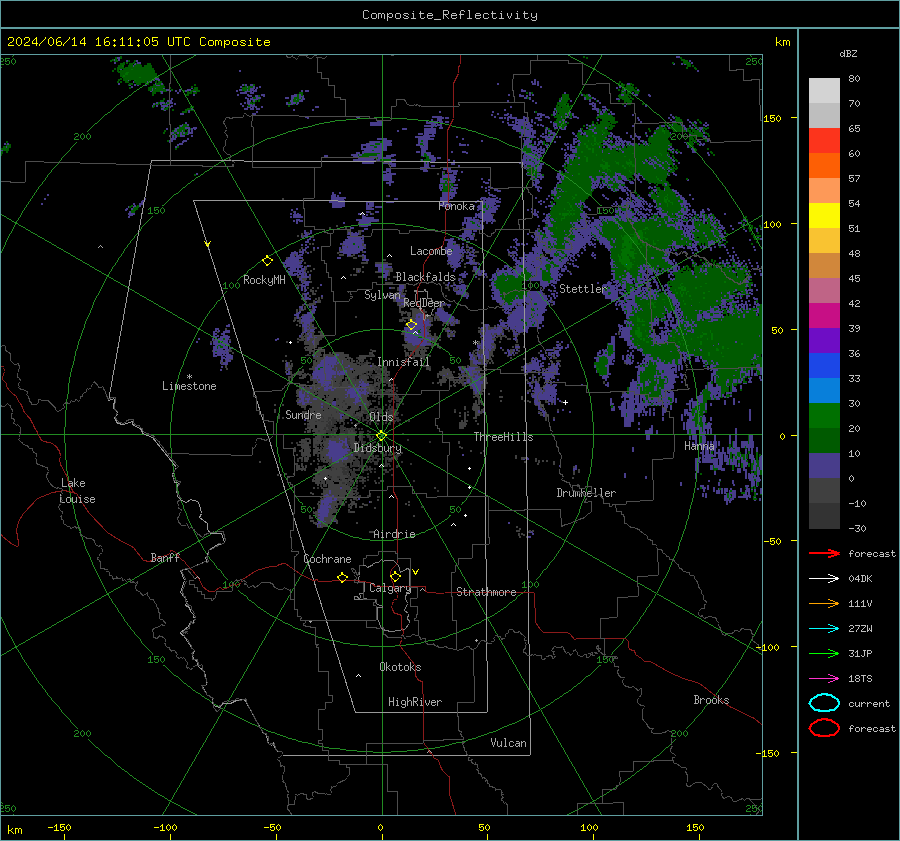
Task: Click the red forecast arrow in legend
Action: click(x=824, y=553)
